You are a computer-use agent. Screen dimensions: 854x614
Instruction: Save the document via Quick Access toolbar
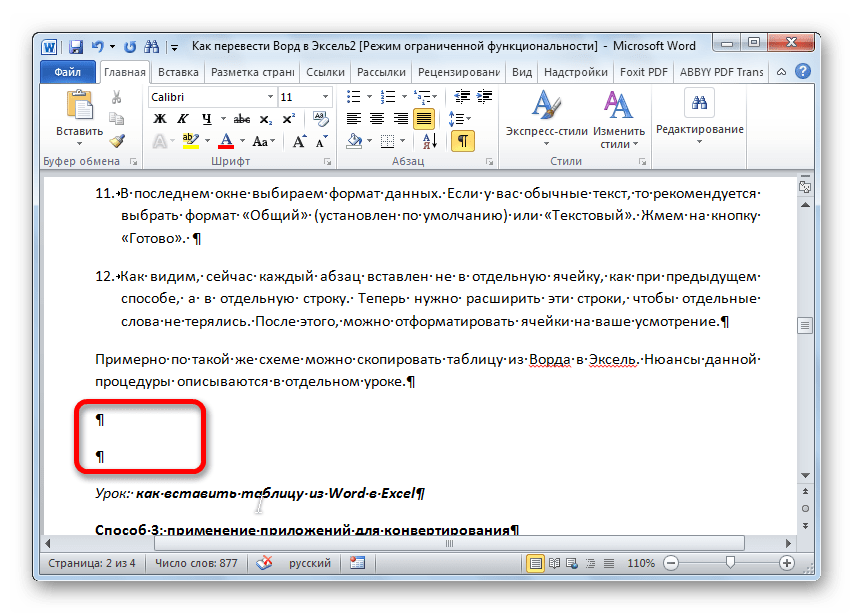pos(76,46)
